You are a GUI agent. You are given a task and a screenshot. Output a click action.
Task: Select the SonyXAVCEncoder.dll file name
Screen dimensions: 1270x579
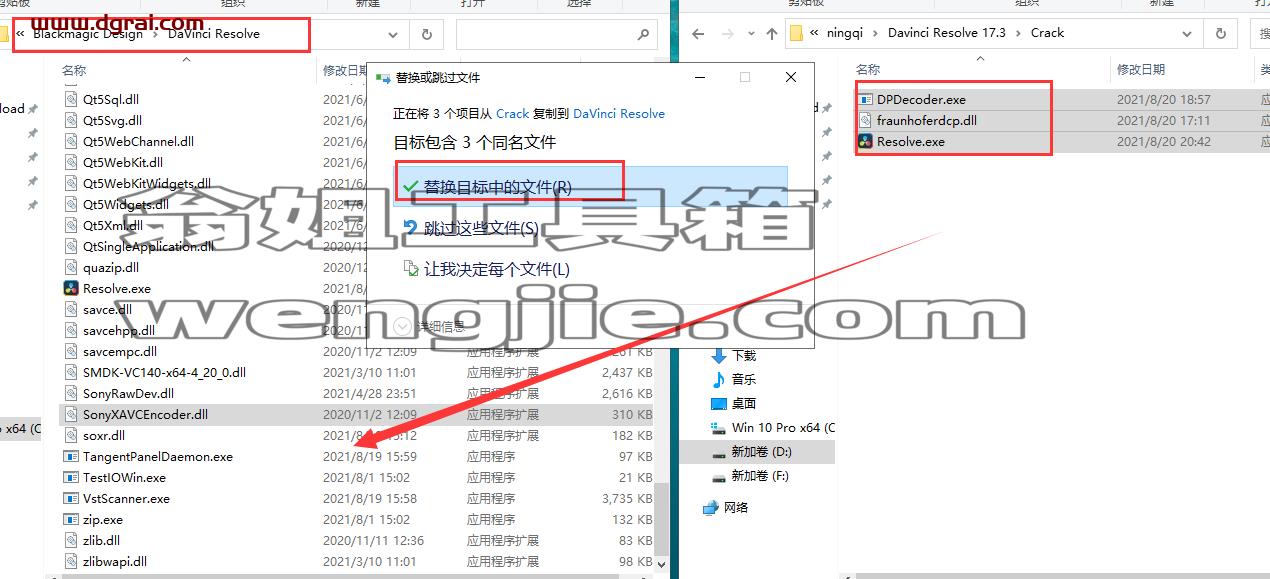click(x=146, y=414)
